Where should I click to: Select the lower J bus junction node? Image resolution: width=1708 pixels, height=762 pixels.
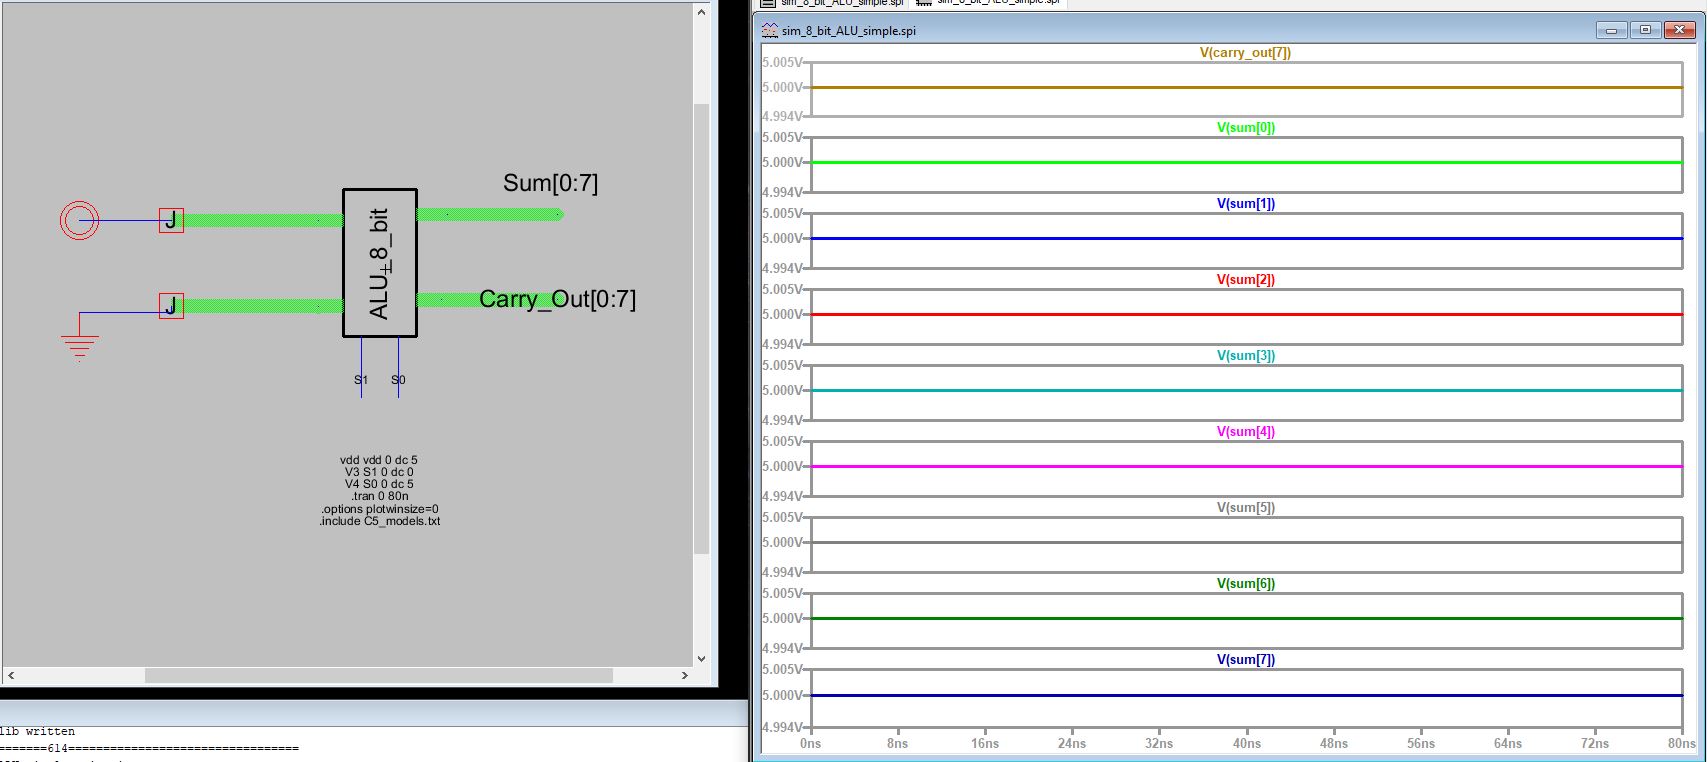[x=171, y=306]
